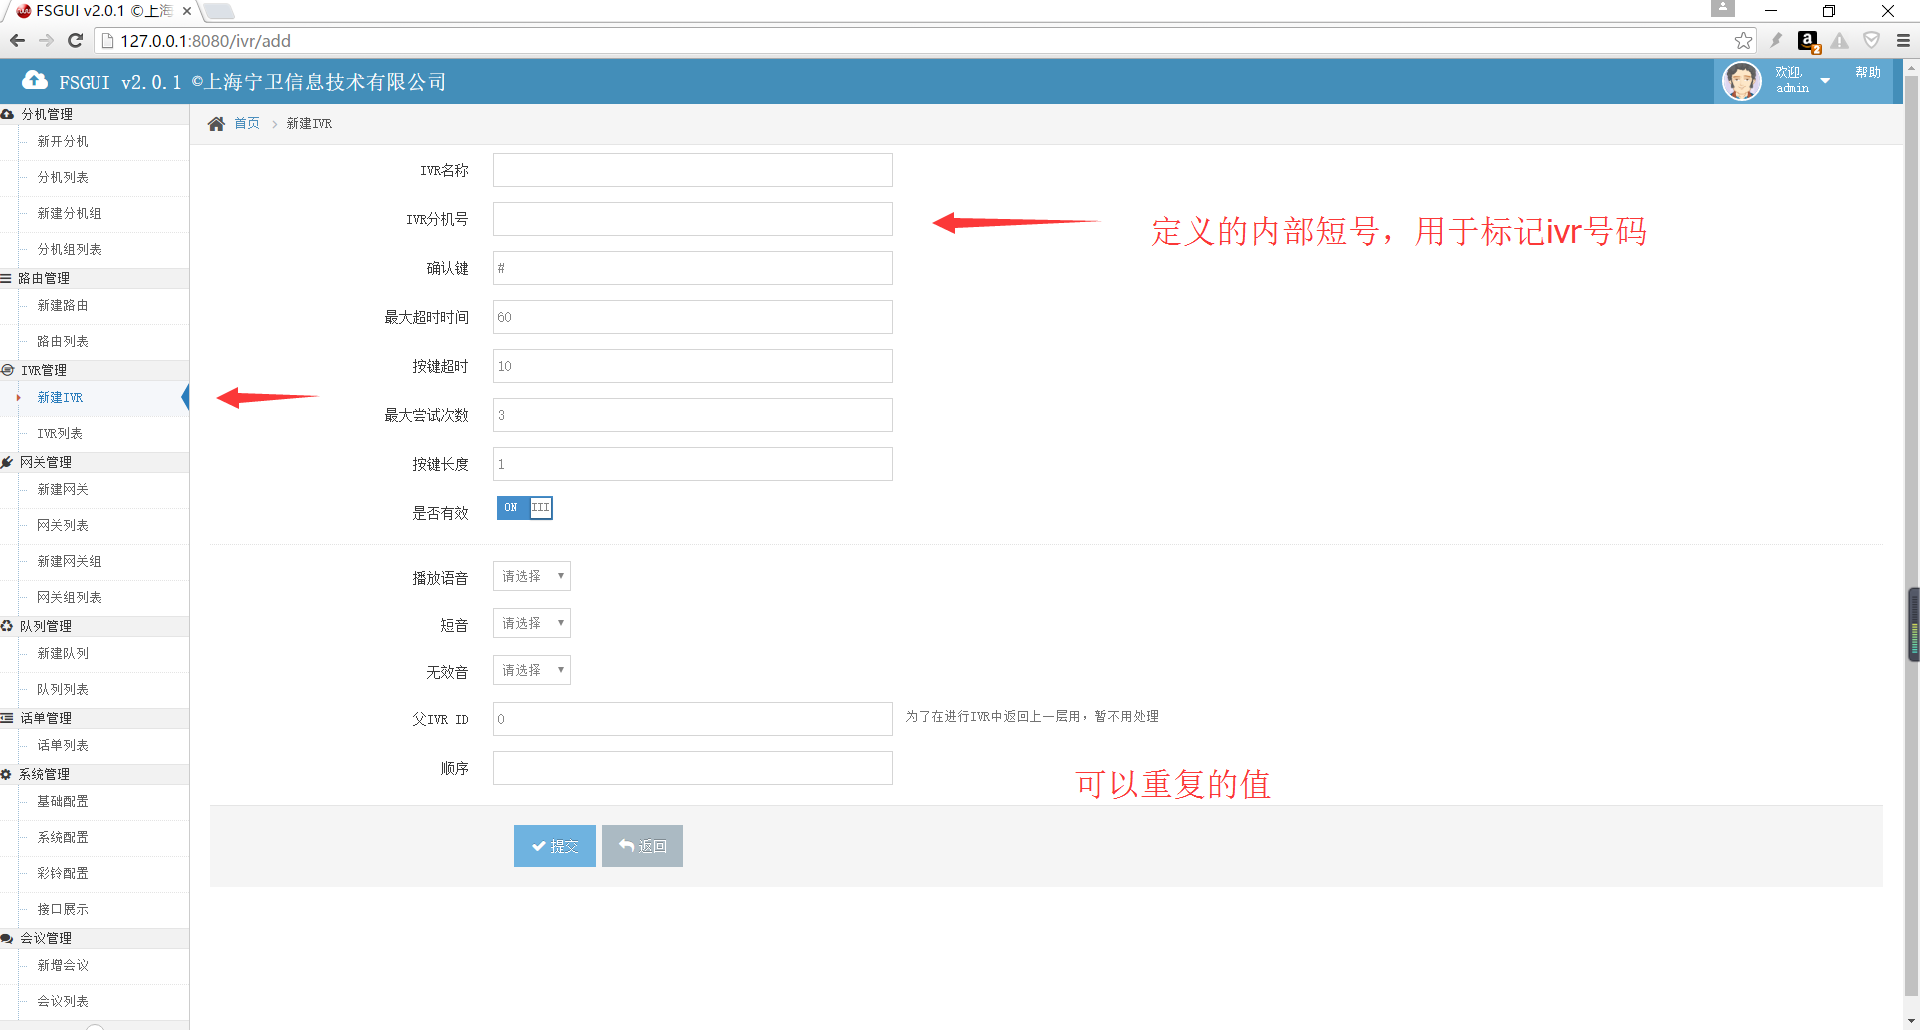Open the 播放语音 dropdown
1920x1030 pixels.
pos(531,577)
